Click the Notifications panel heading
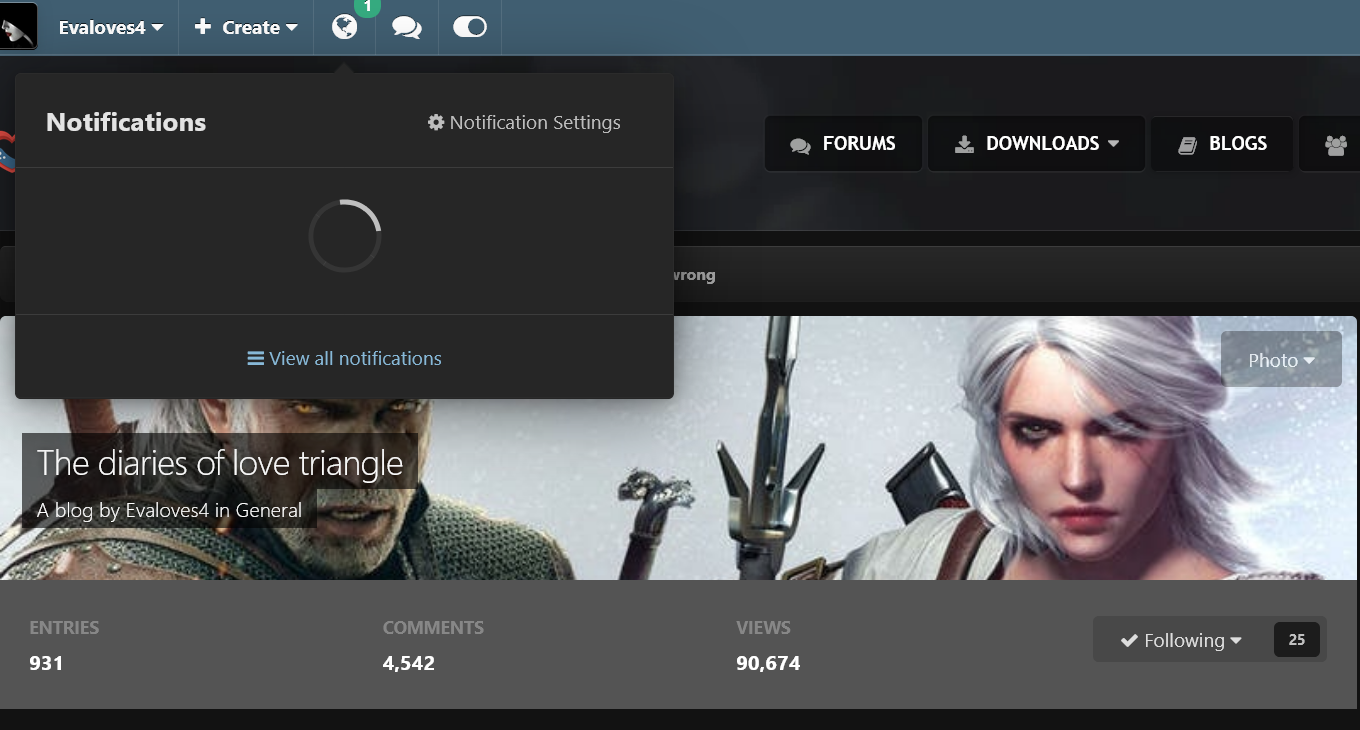The image size is (1360, 730). [x=126, y=122]
